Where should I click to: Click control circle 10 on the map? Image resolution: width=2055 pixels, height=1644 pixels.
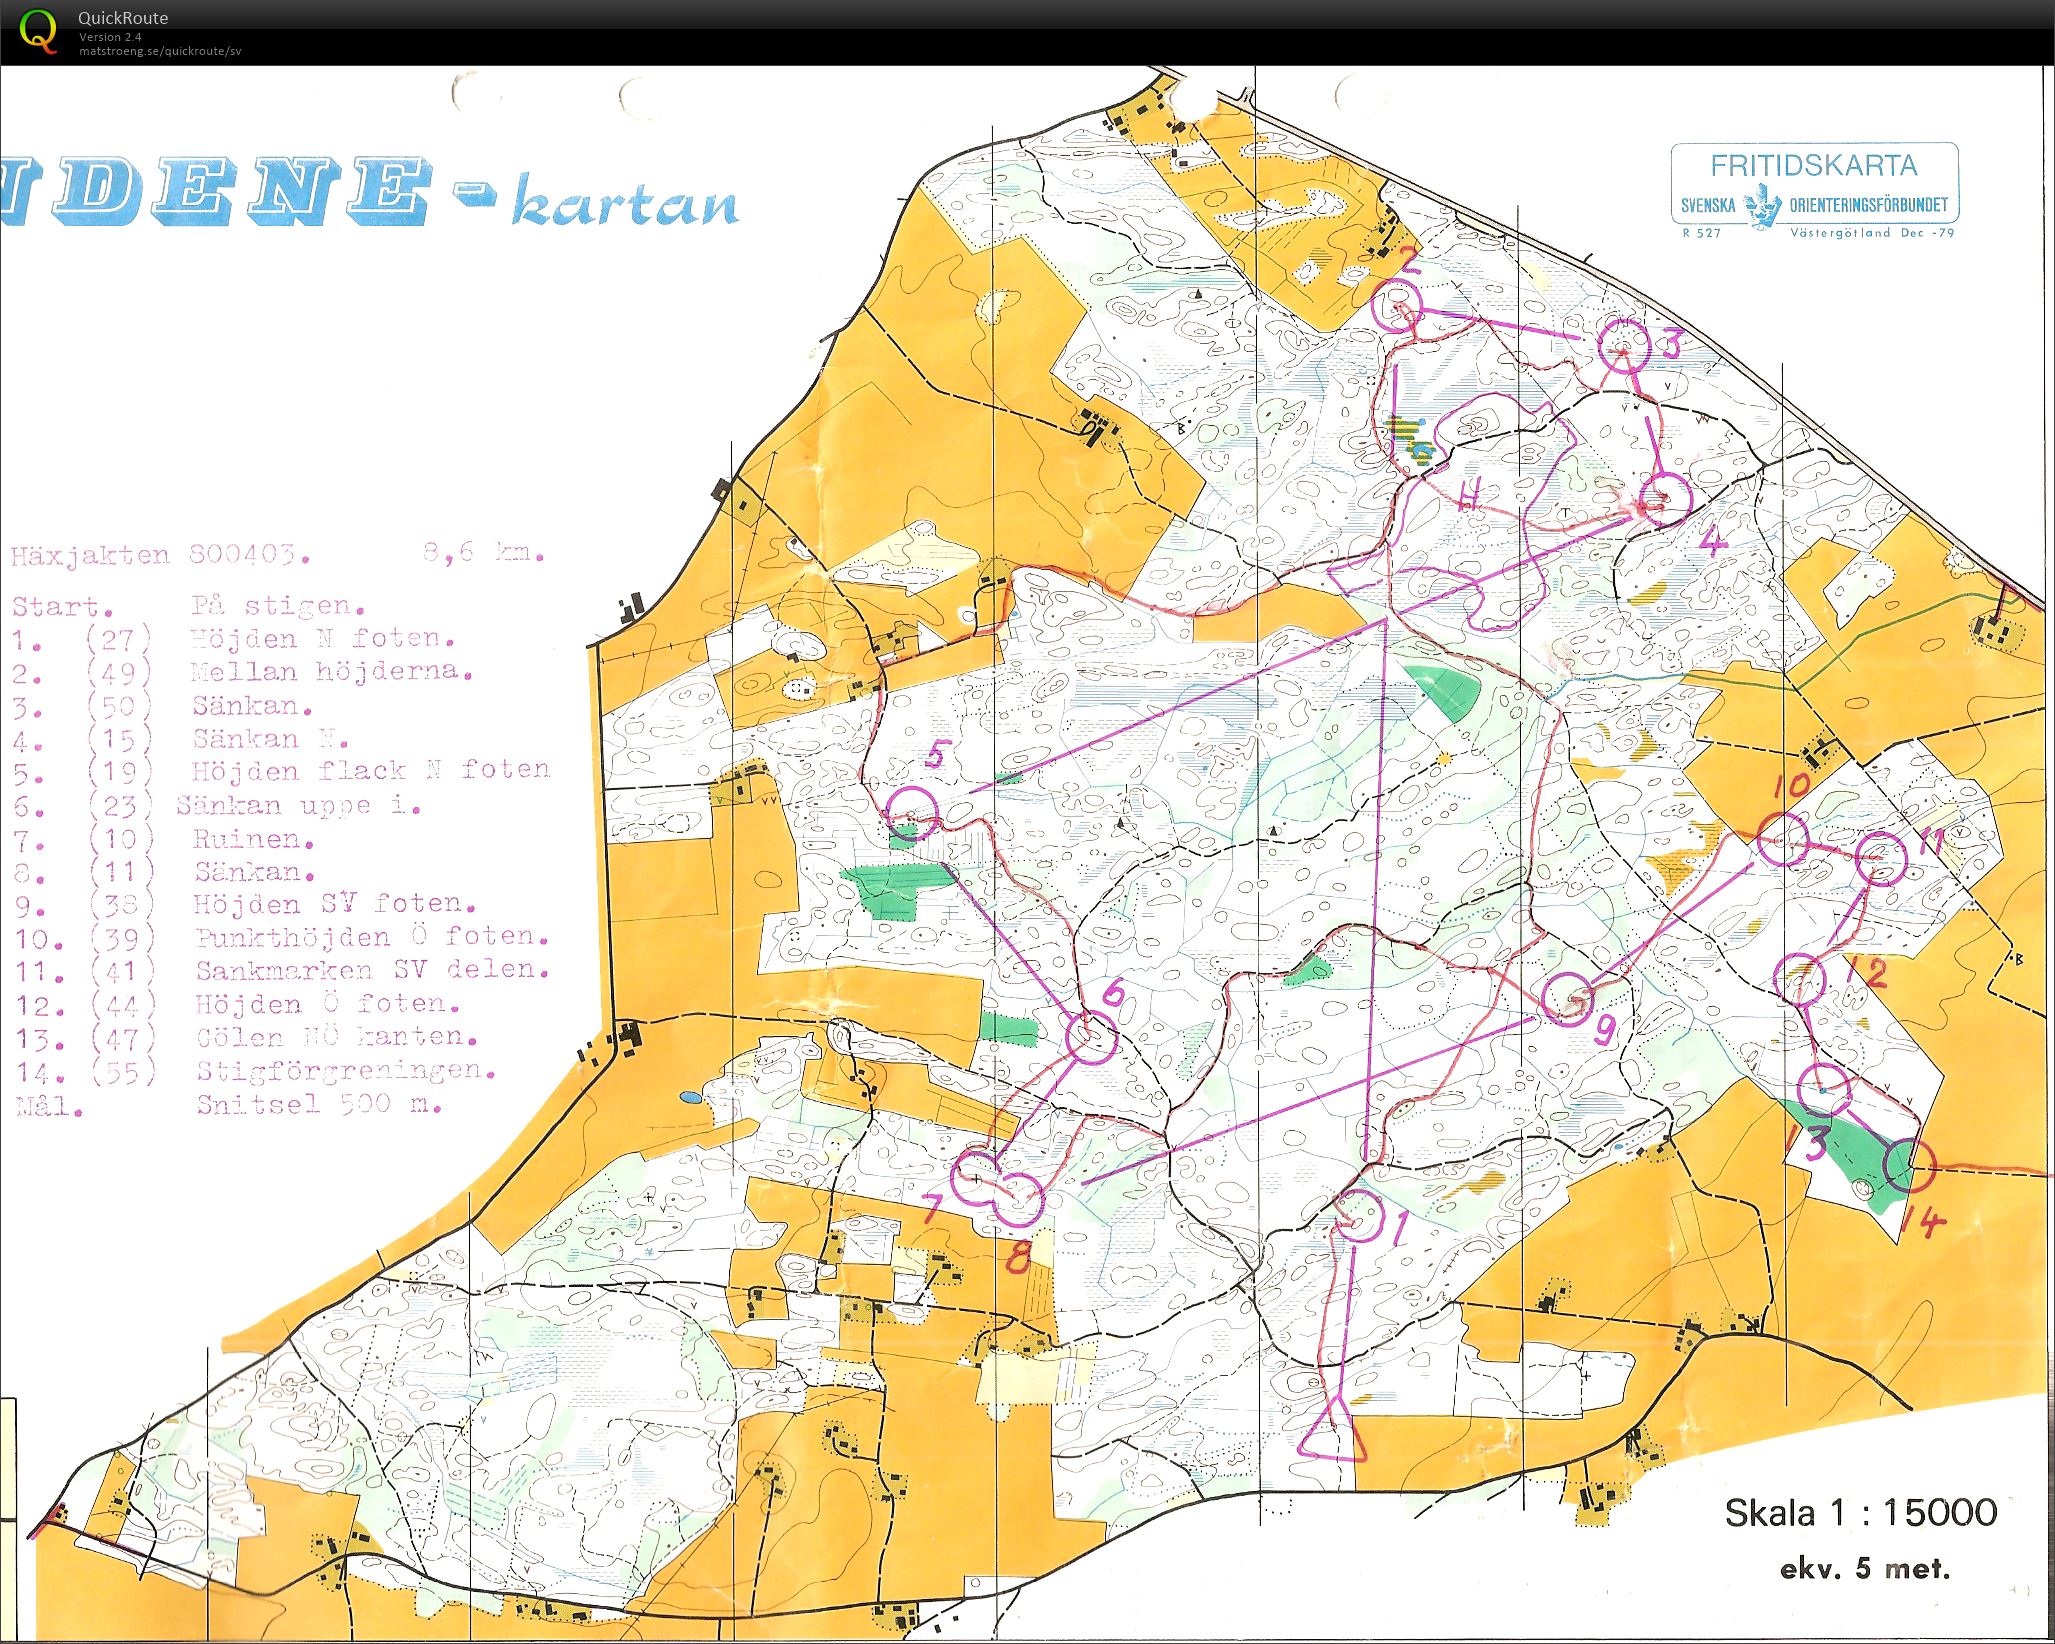click(1782, 839)
